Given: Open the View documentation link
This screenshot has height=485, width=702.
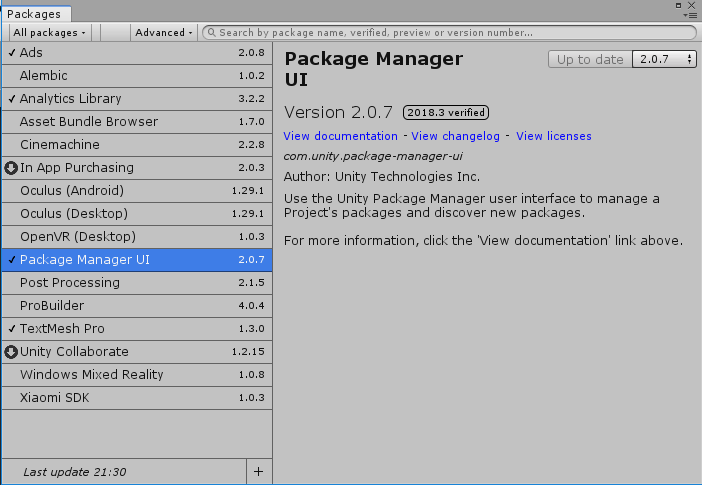Looking at the screenshot, I should click(340, 136).
